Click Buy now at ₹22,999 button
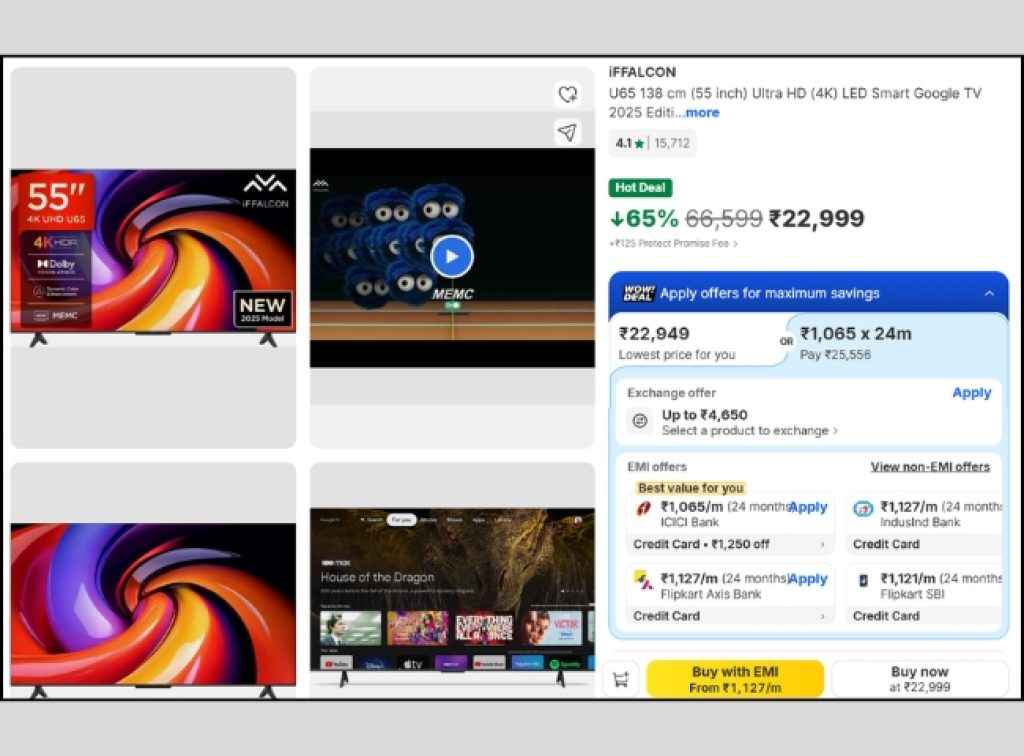This screenshot has height=756, width=1024. point(920,679)
